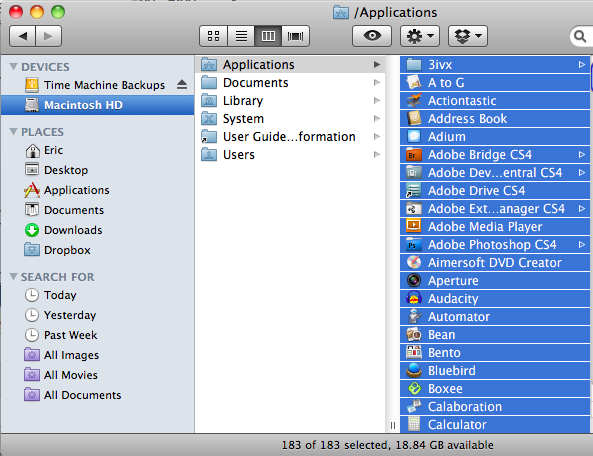Select User Guide...formation folder alias
This screenshot has height=456, width=593.
pyautogui.click(x=290, y=136)
